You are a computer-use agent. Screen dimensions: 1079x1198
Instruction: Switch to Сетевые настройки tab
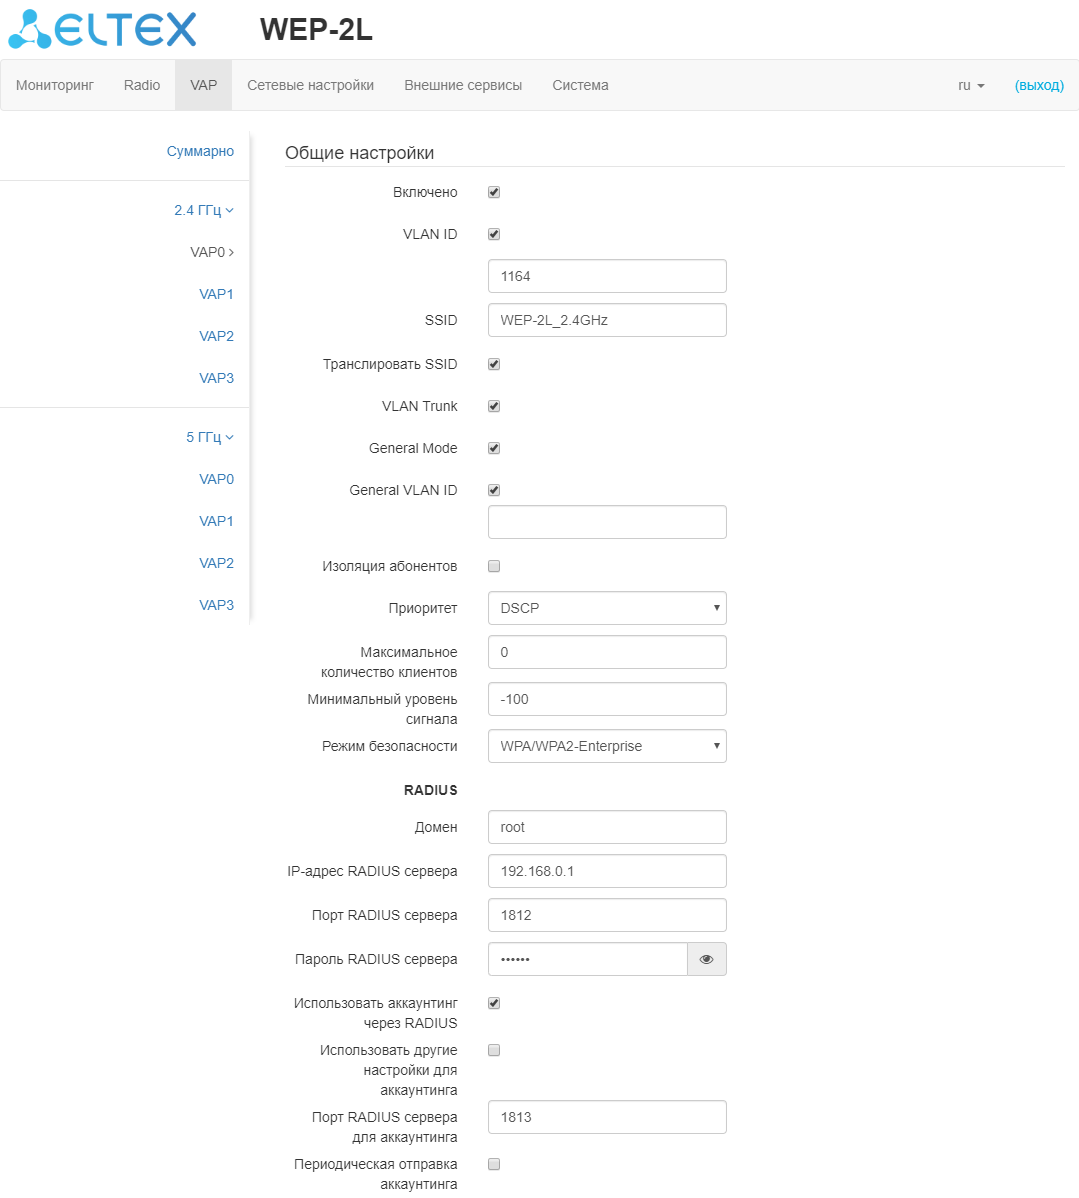pyautogui.click(x=310, y=85)
